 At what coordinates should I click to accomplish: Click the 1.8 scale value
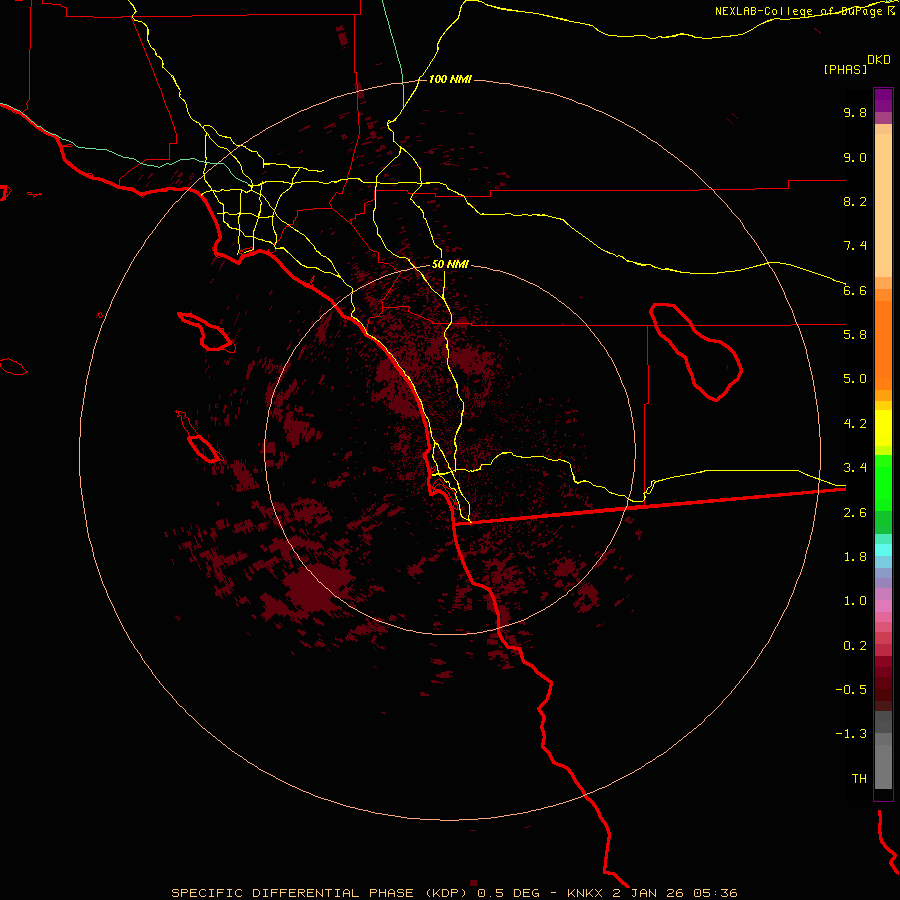pyautogui.click(x=855, y=557)
